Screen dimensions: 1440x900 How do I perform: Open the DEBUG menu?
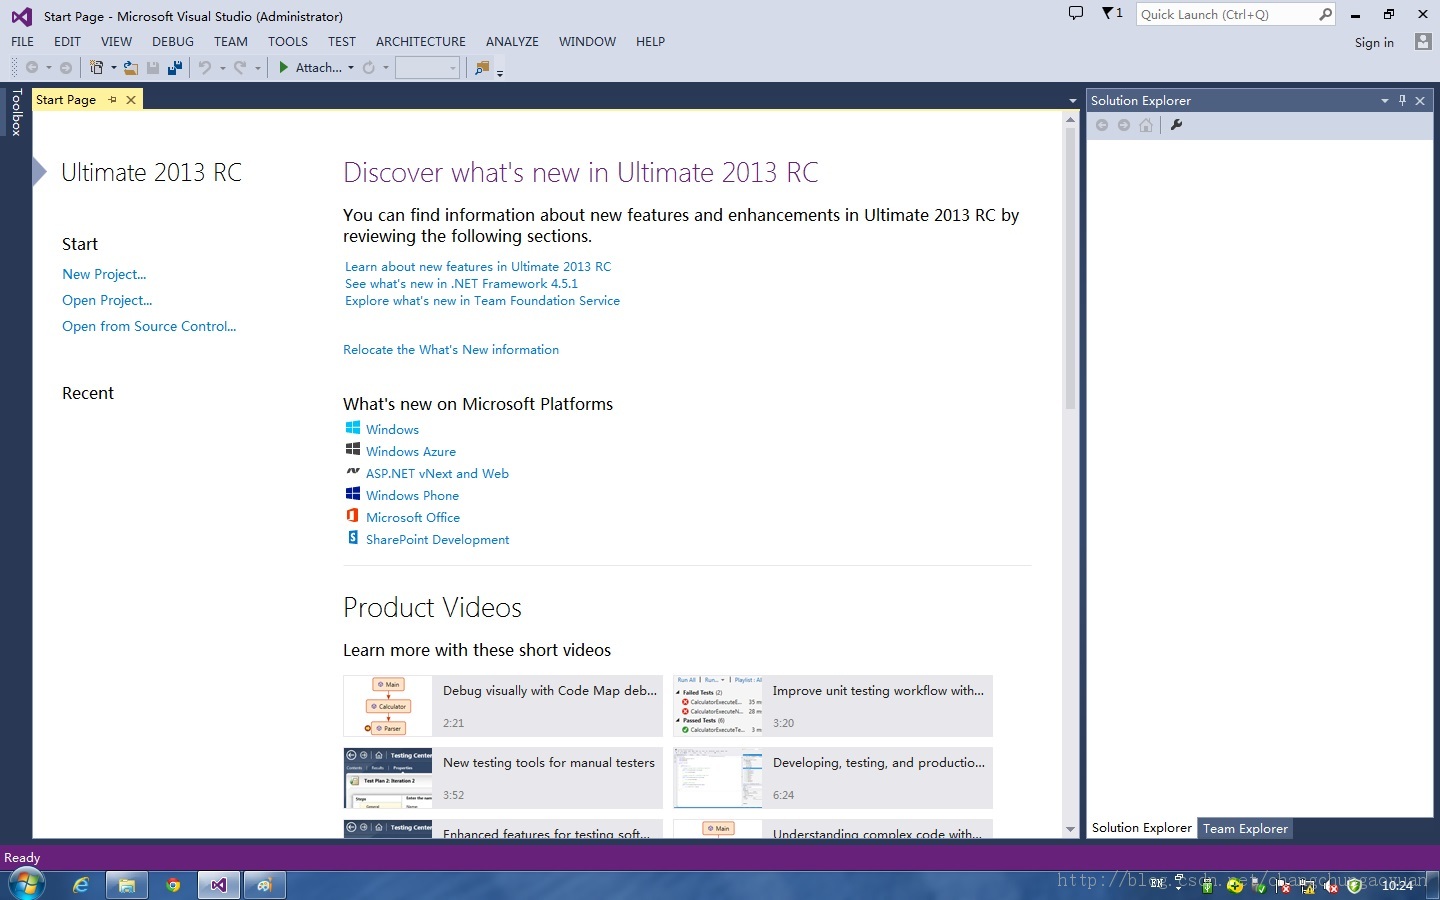pos(173,41)
